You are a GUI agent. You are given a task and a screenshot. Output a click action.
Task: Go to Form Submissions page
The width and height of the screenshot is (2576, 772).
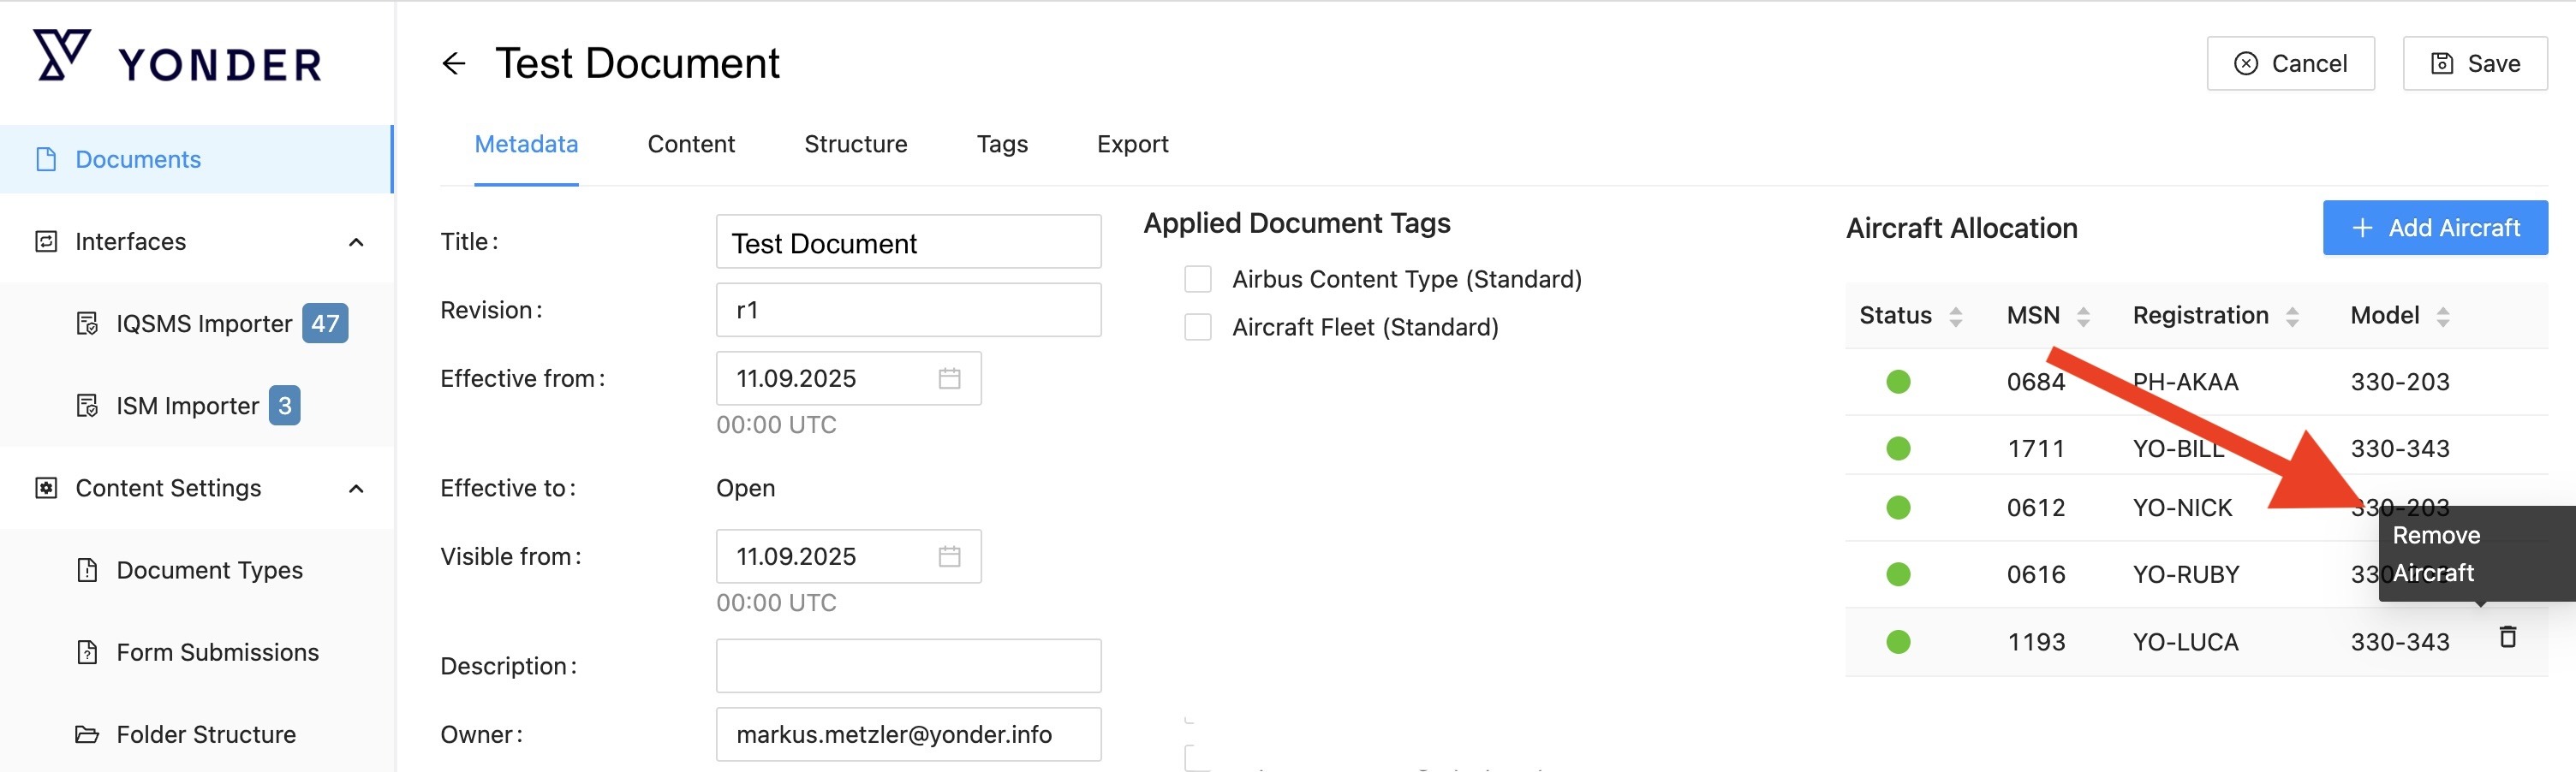pyautogui.click(x=217, y=652)
